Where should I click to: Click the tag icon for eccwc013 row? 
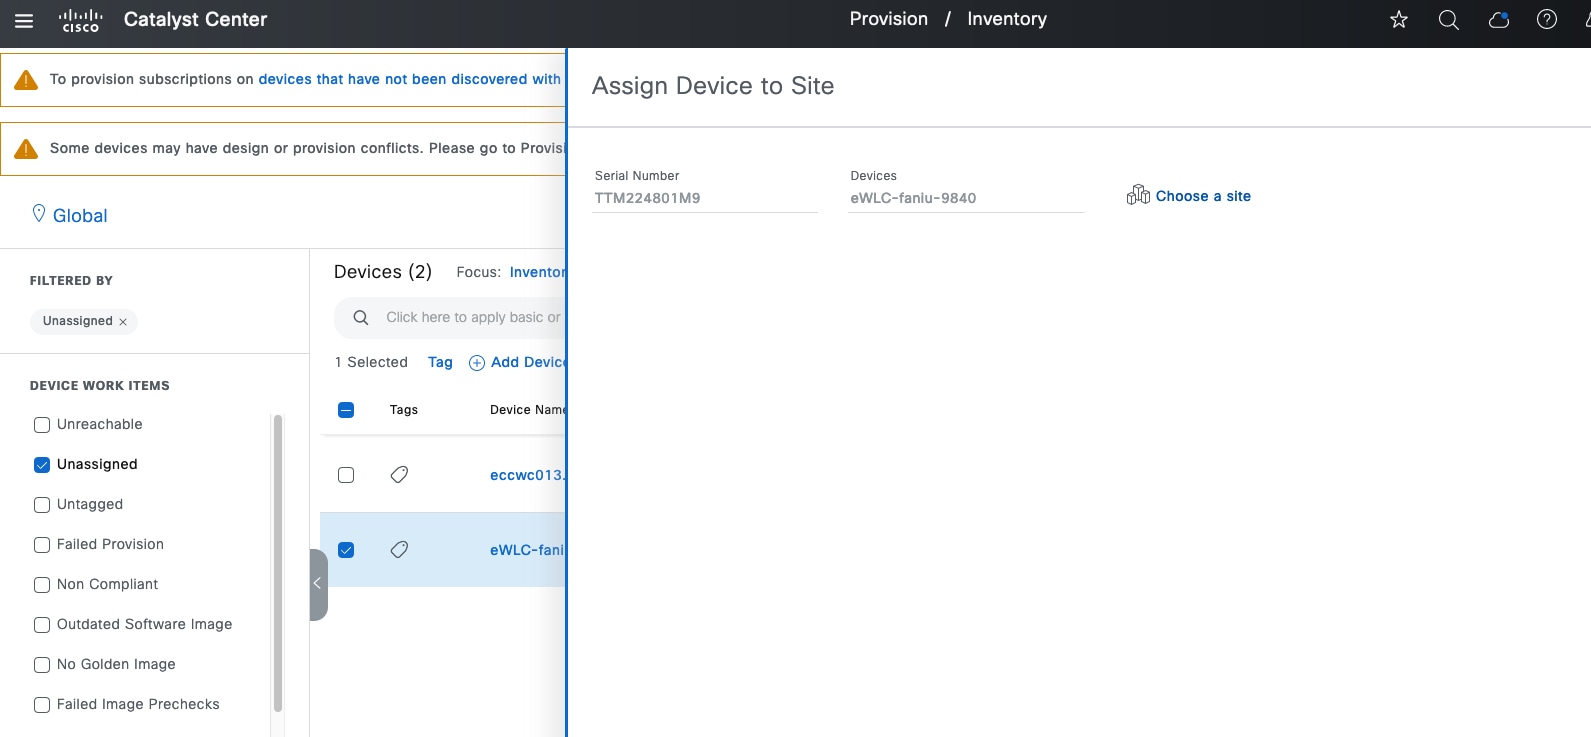click(x=399, y=474)
